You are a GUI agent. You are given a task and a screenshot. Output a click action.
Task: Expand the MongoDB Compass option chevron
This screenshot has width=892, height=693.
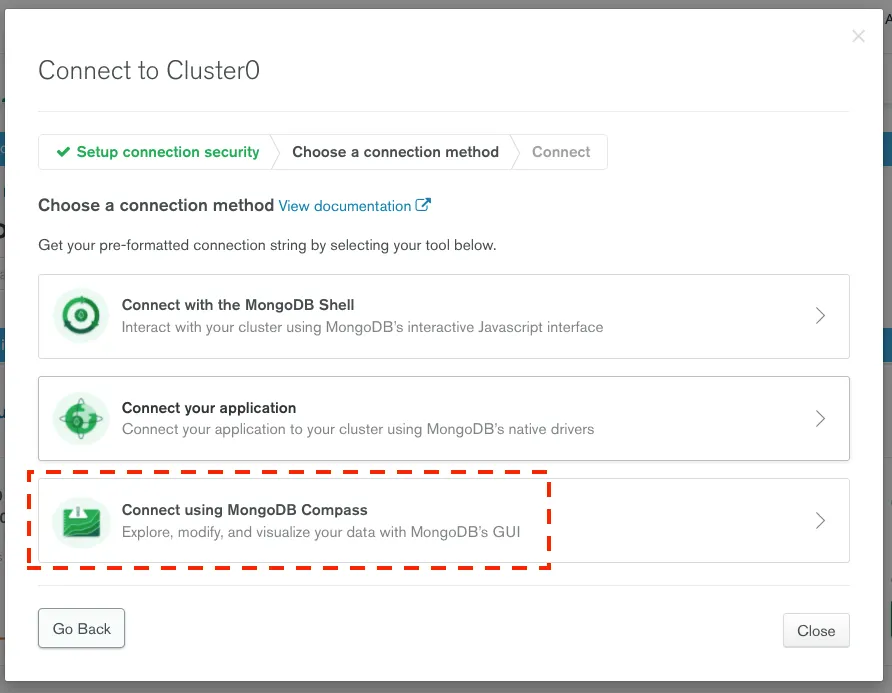[820, 521]
